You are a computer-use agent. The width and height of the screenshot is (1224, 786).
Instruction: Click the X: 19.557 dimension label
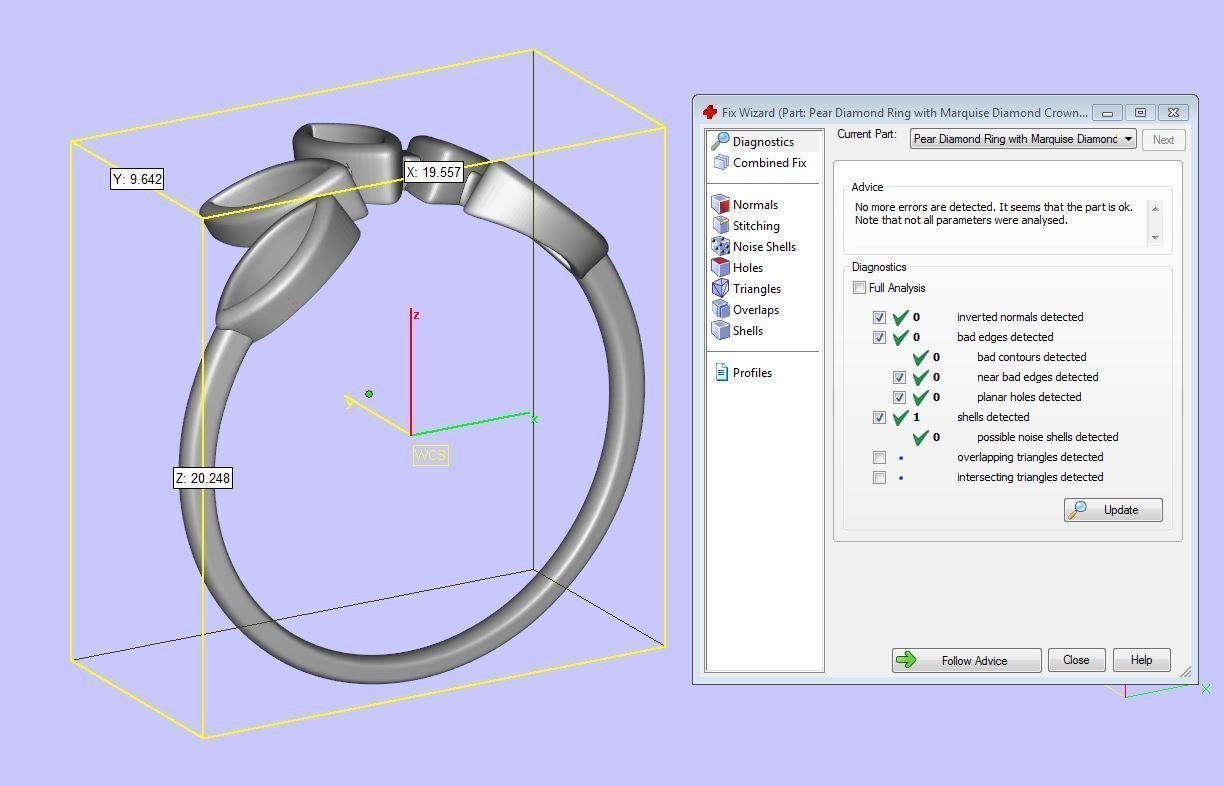[x=433, y=172]
